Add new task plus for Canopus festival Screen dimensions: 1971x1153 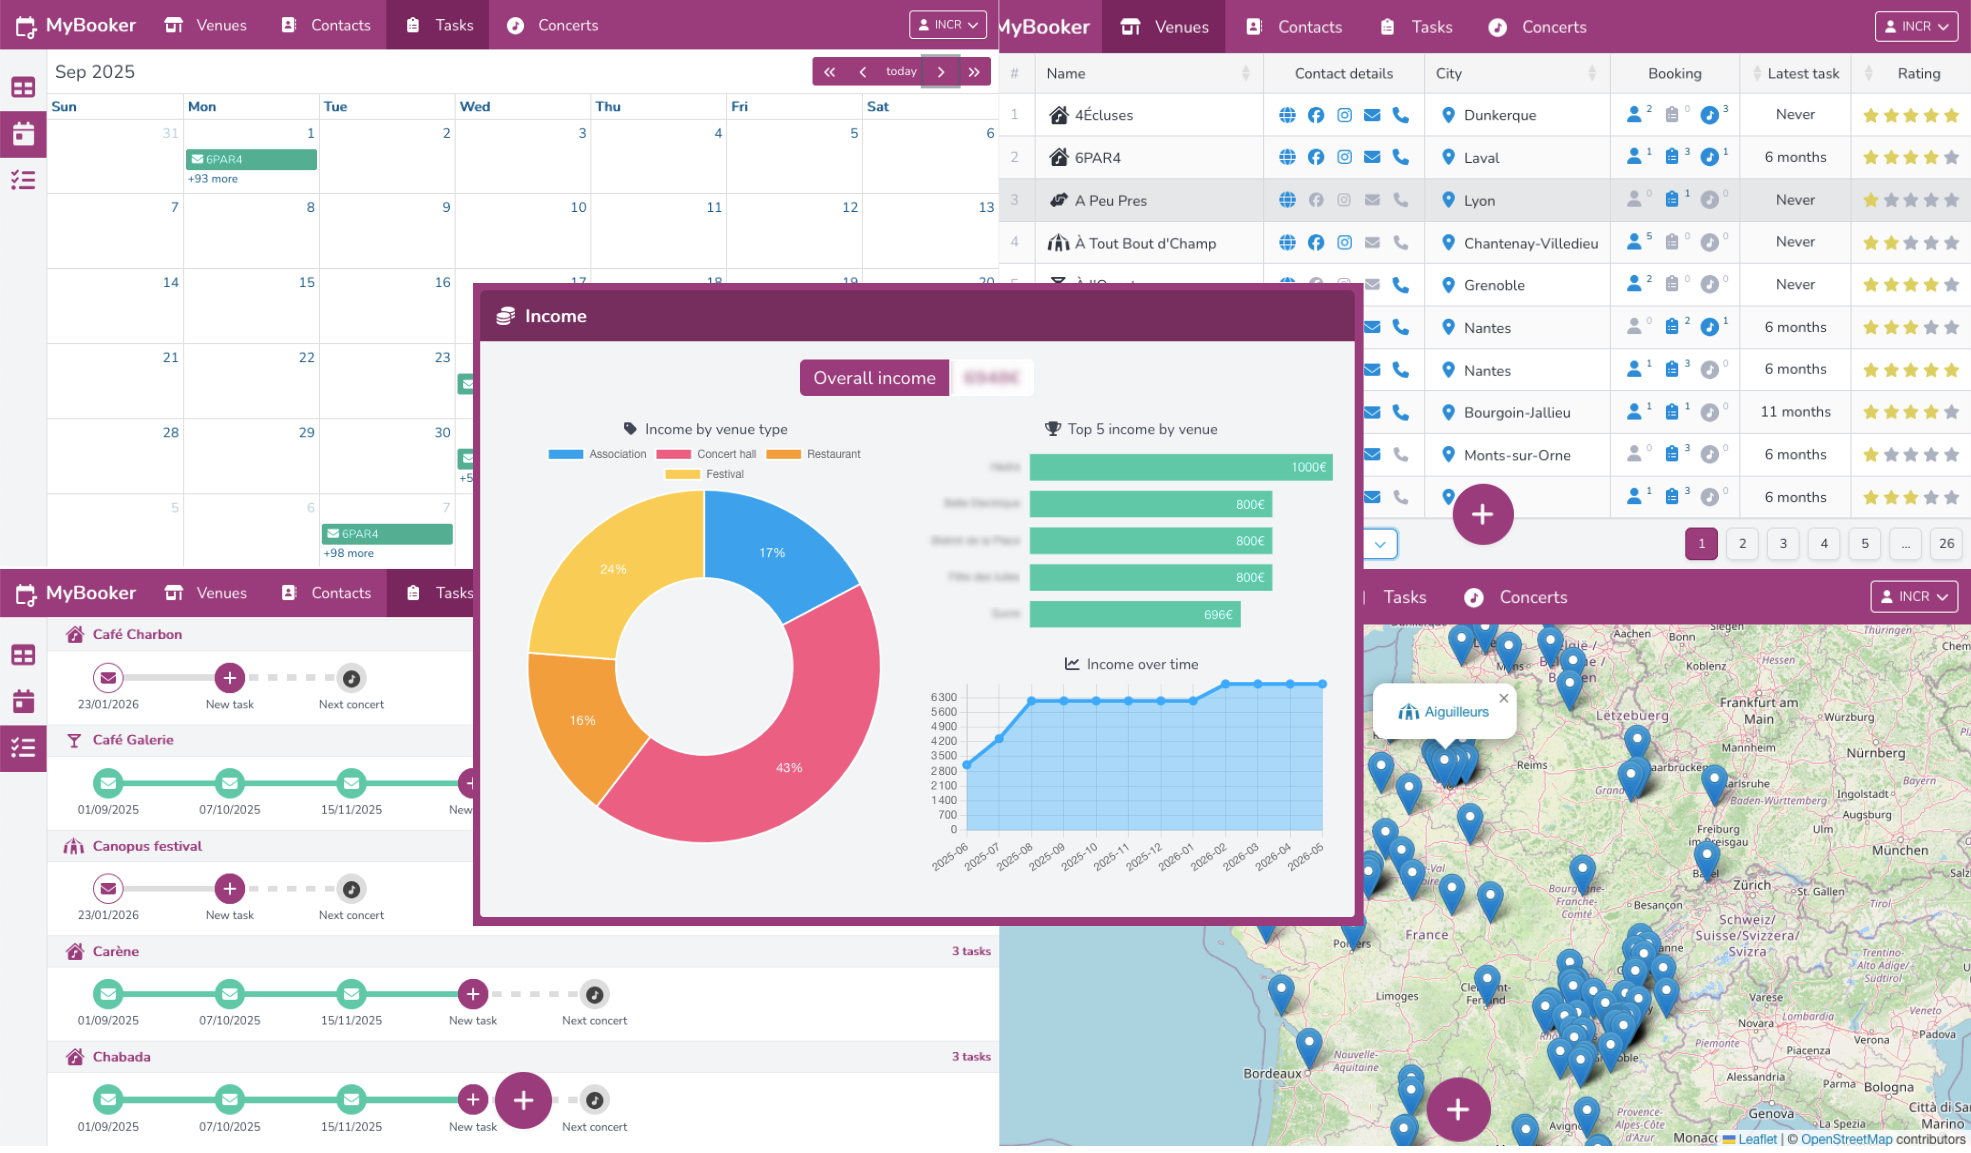click(x=230, y=889)
